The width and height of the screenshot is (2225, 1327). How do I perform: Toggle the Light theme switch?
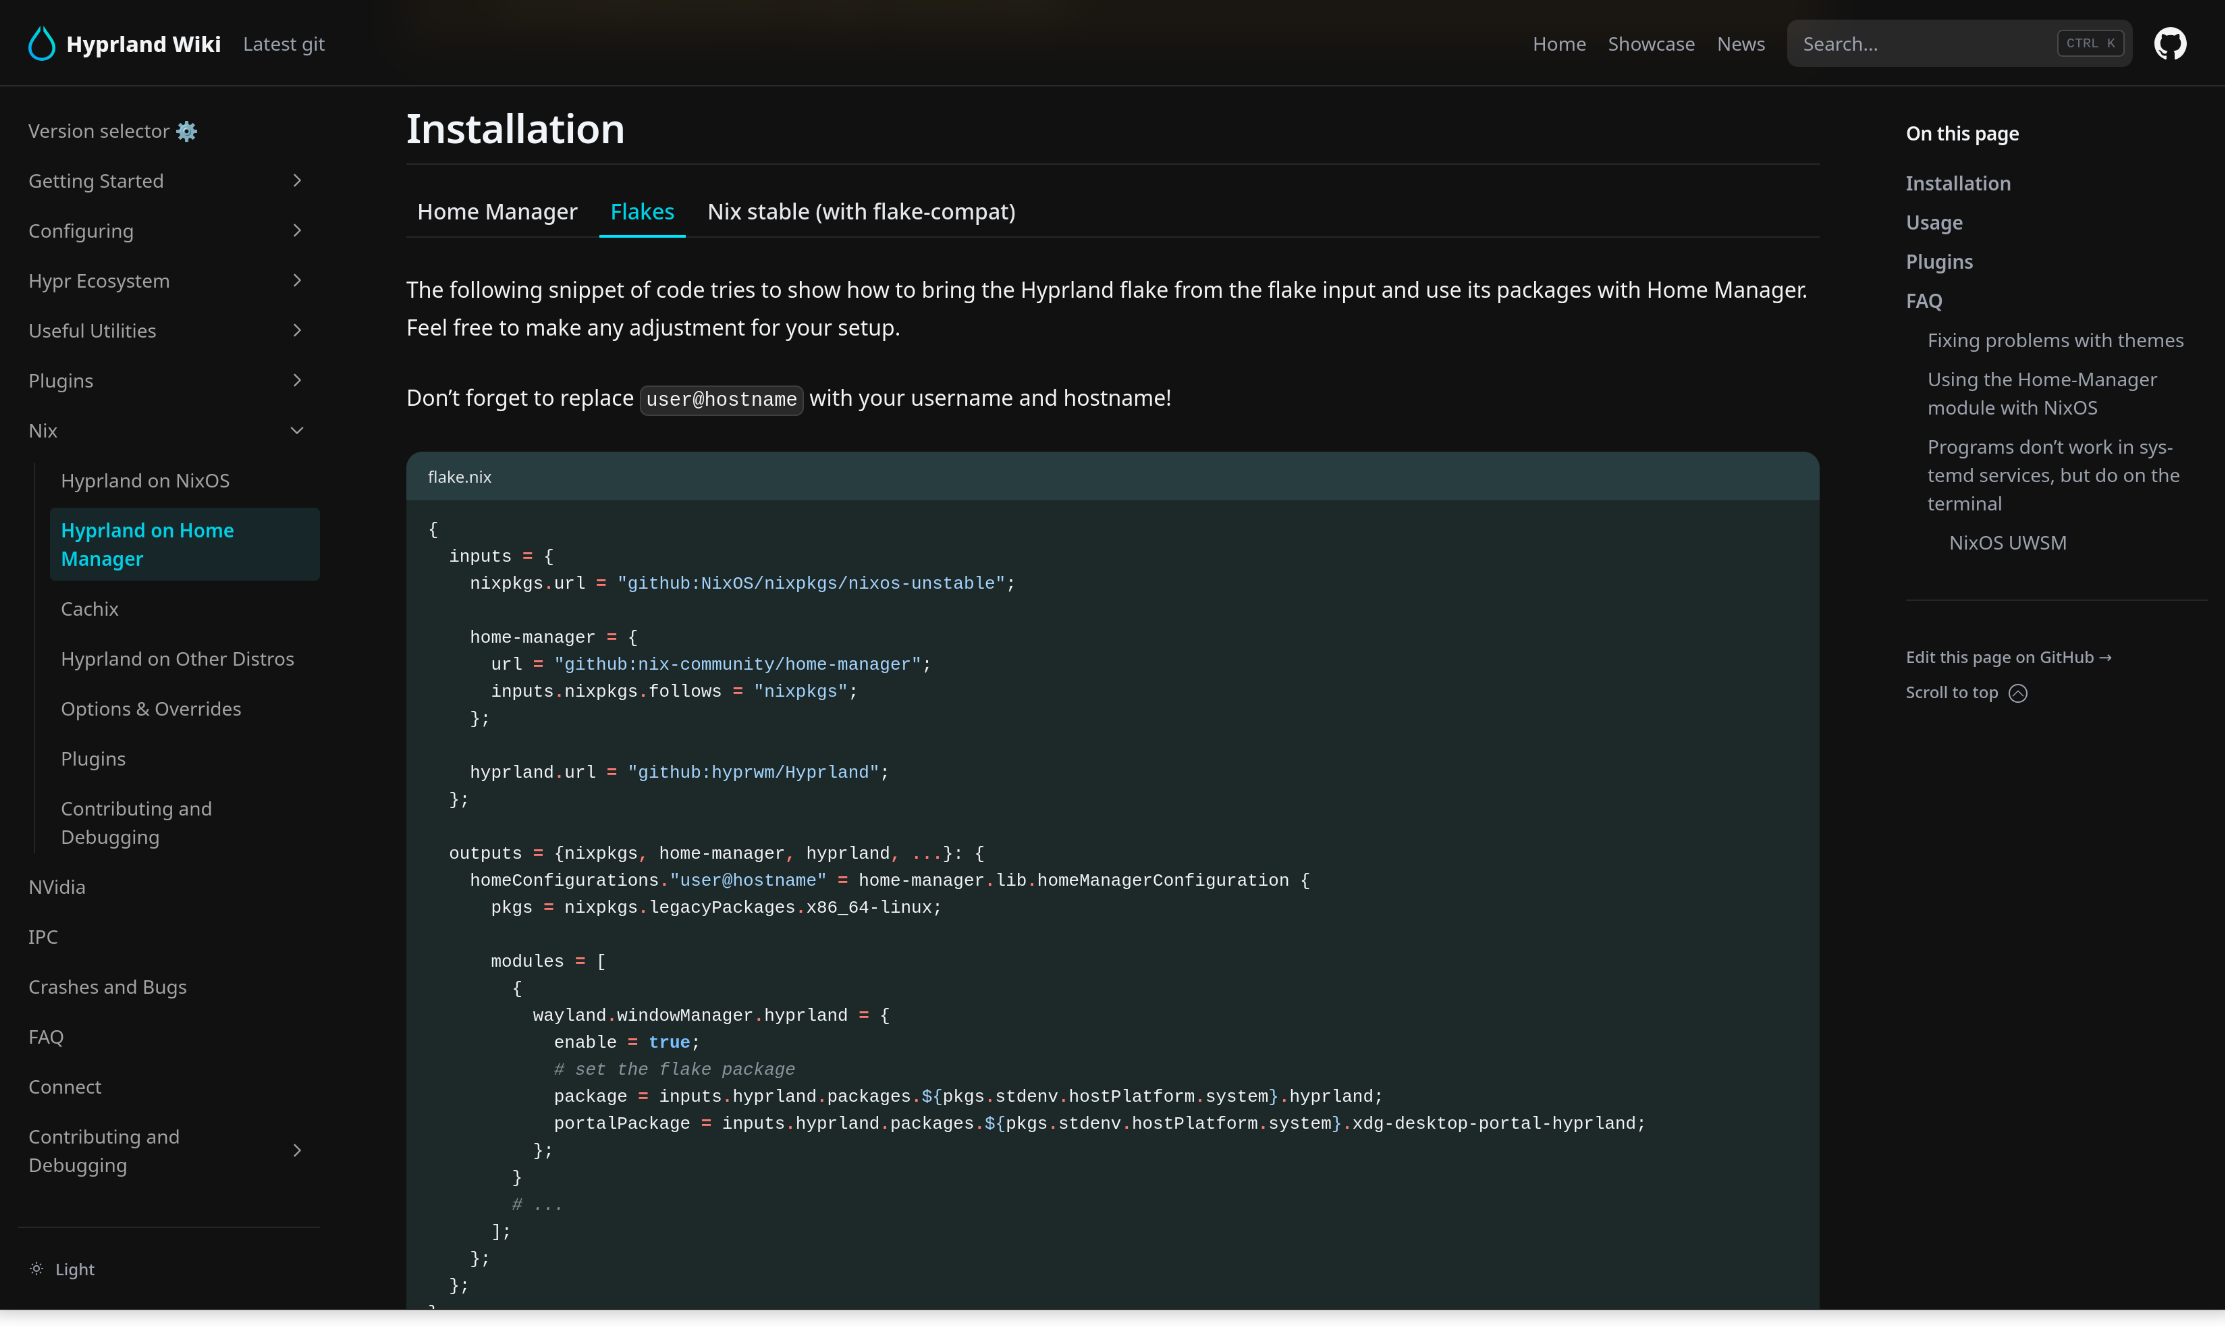tap(74, 1269)
